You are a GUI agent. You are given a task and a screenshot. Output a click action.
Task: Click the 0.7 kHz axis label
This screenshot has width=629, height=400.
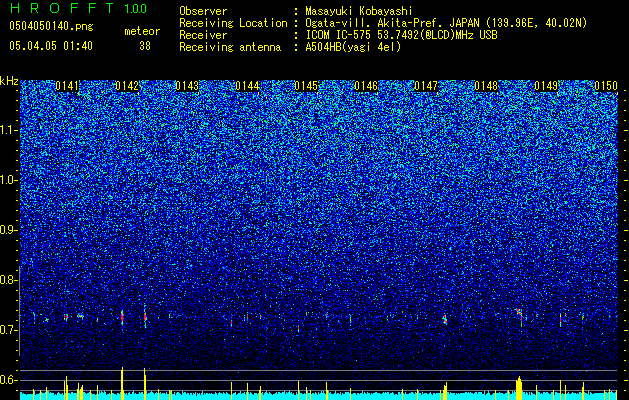(x=8, y=330)
